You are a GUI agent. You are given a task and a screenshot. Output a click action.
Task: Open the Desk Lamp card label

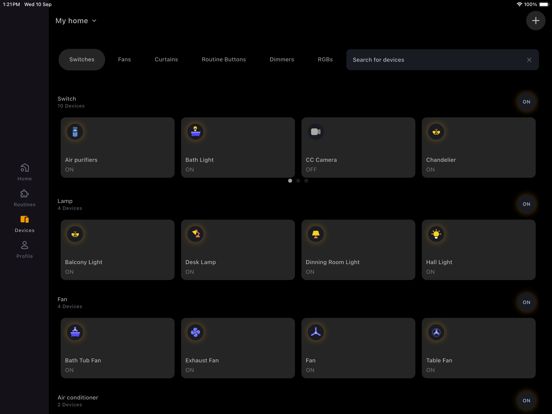point(201,262)
